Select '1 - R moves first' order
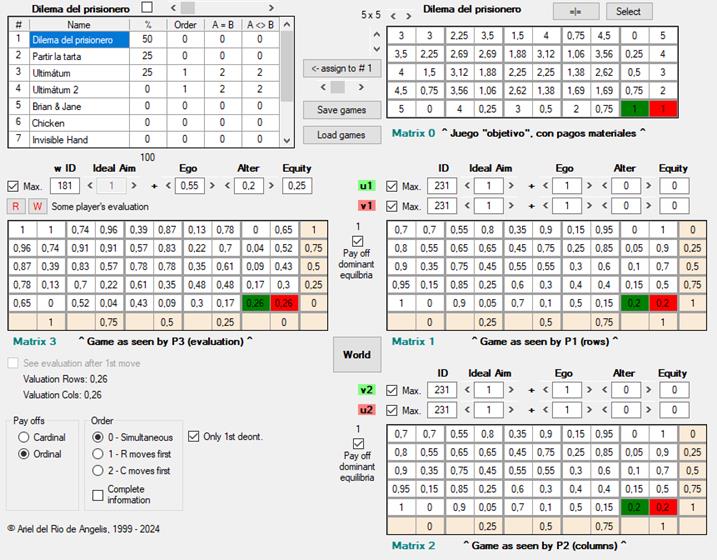 [x=98, y=456]
